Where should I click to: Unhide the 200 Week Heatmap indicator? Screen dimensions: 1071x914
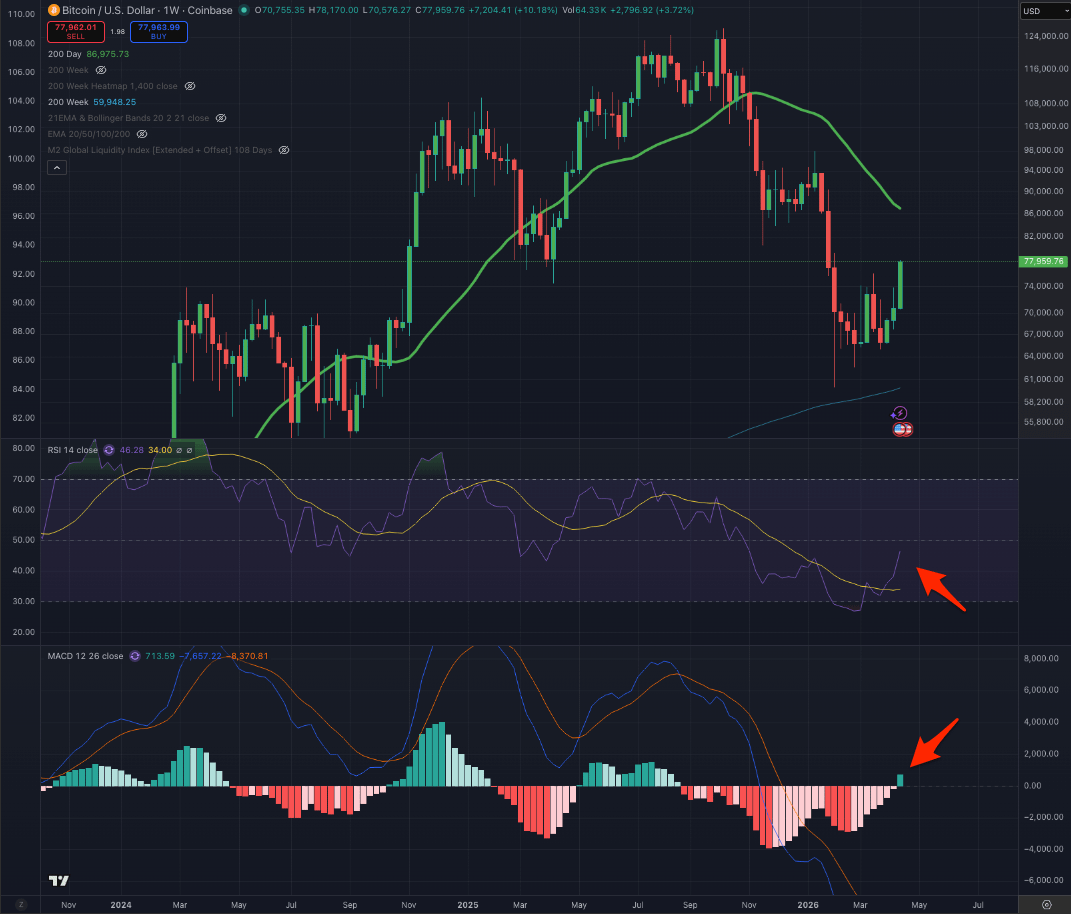pyautogui.click(x=191, y=86)
